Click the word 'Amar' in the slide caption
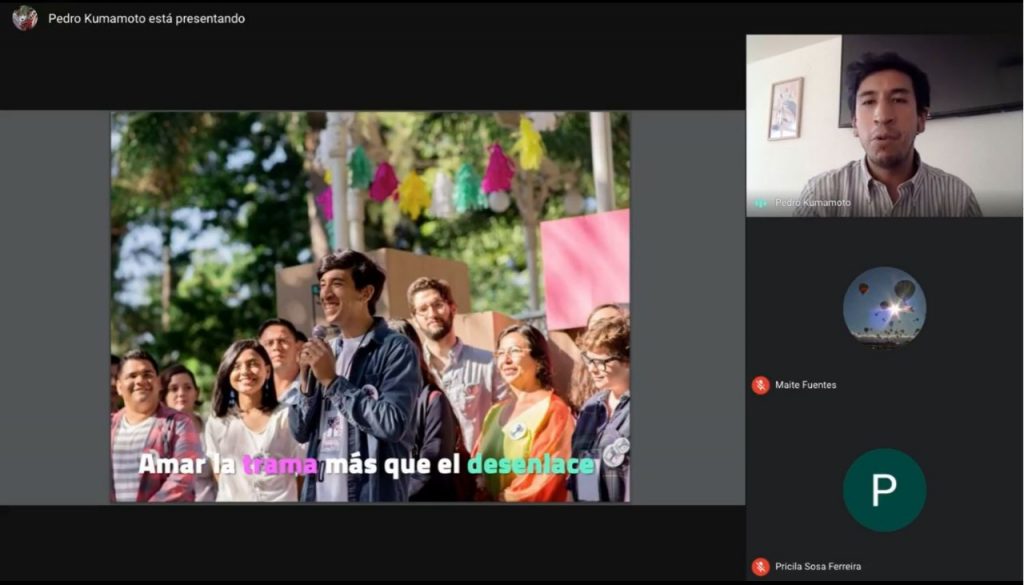Viewport: 1024px width, 585px height. 166,465
